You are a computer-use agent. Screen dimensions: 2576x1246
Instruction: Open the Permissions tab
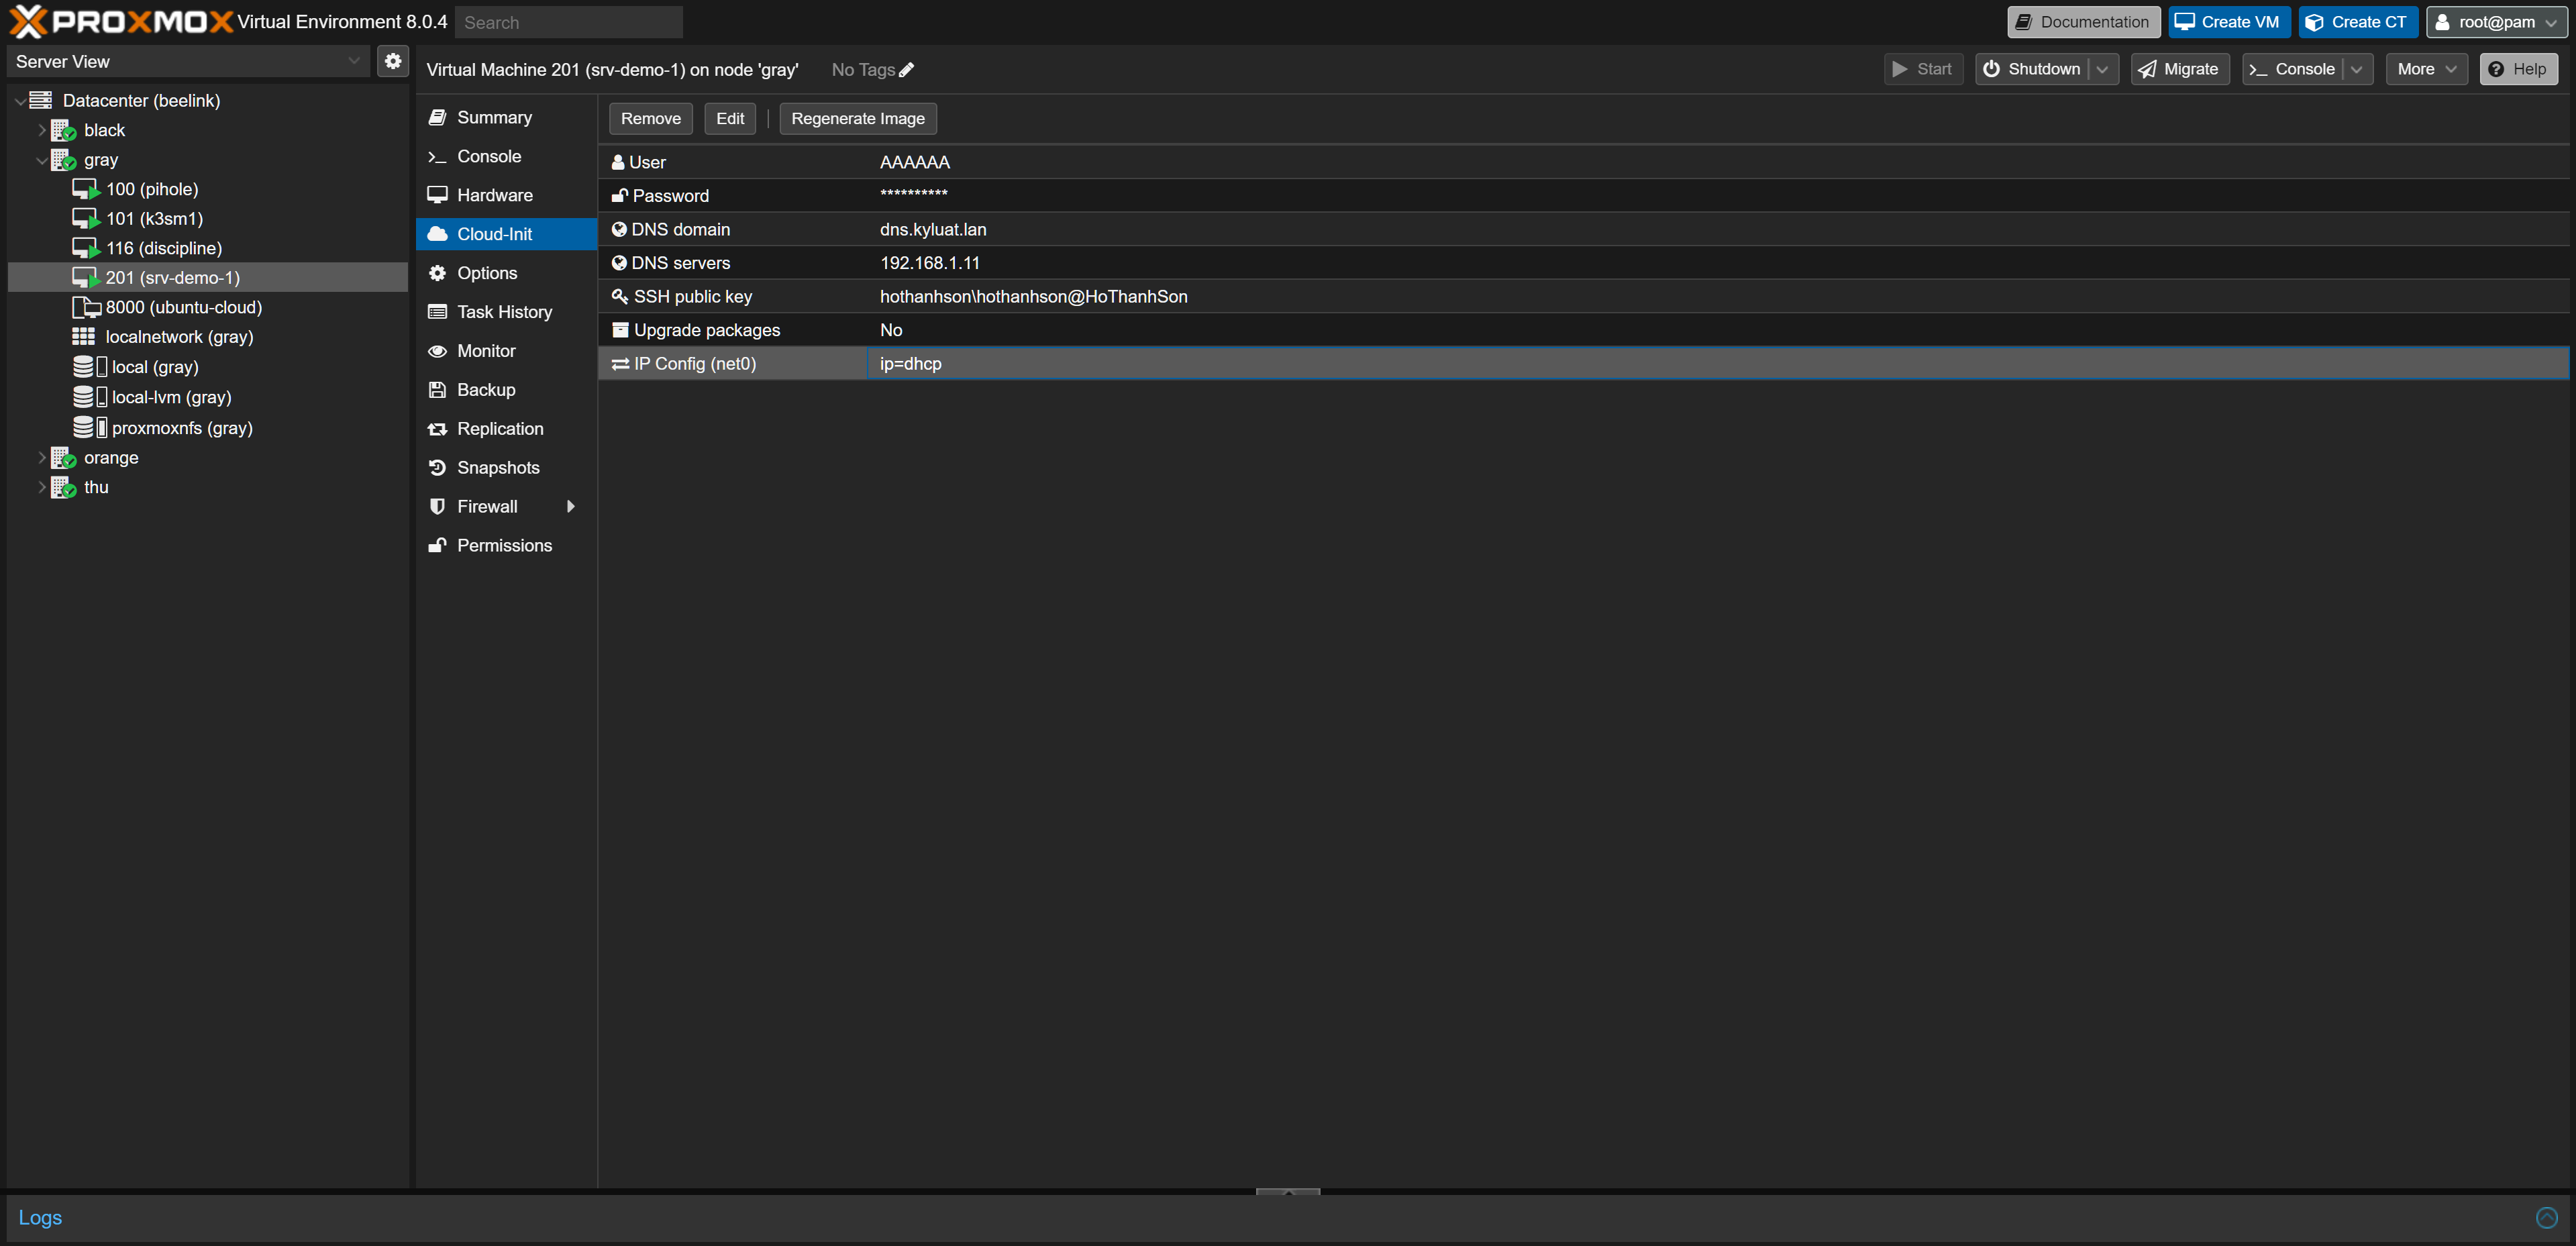point(506,545)
